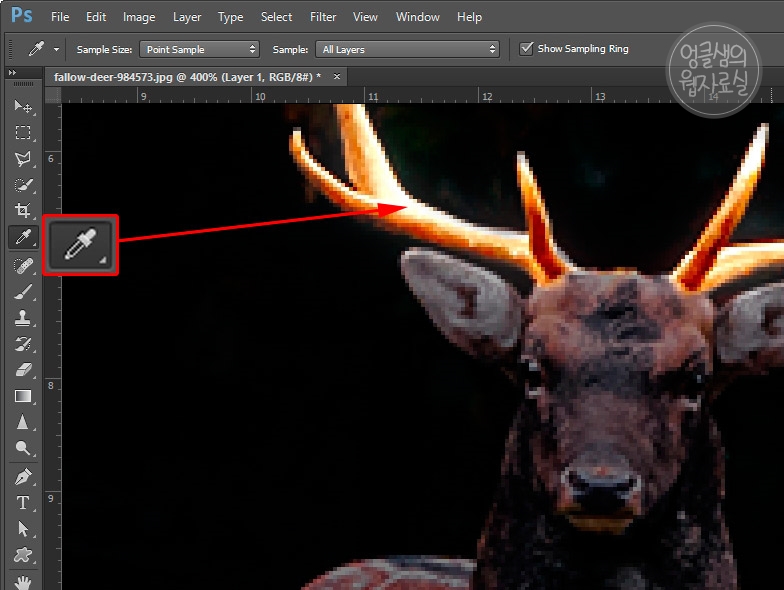
Task: Click the horizontal ruler at mark 11
Action: click(x=373, y=96)
